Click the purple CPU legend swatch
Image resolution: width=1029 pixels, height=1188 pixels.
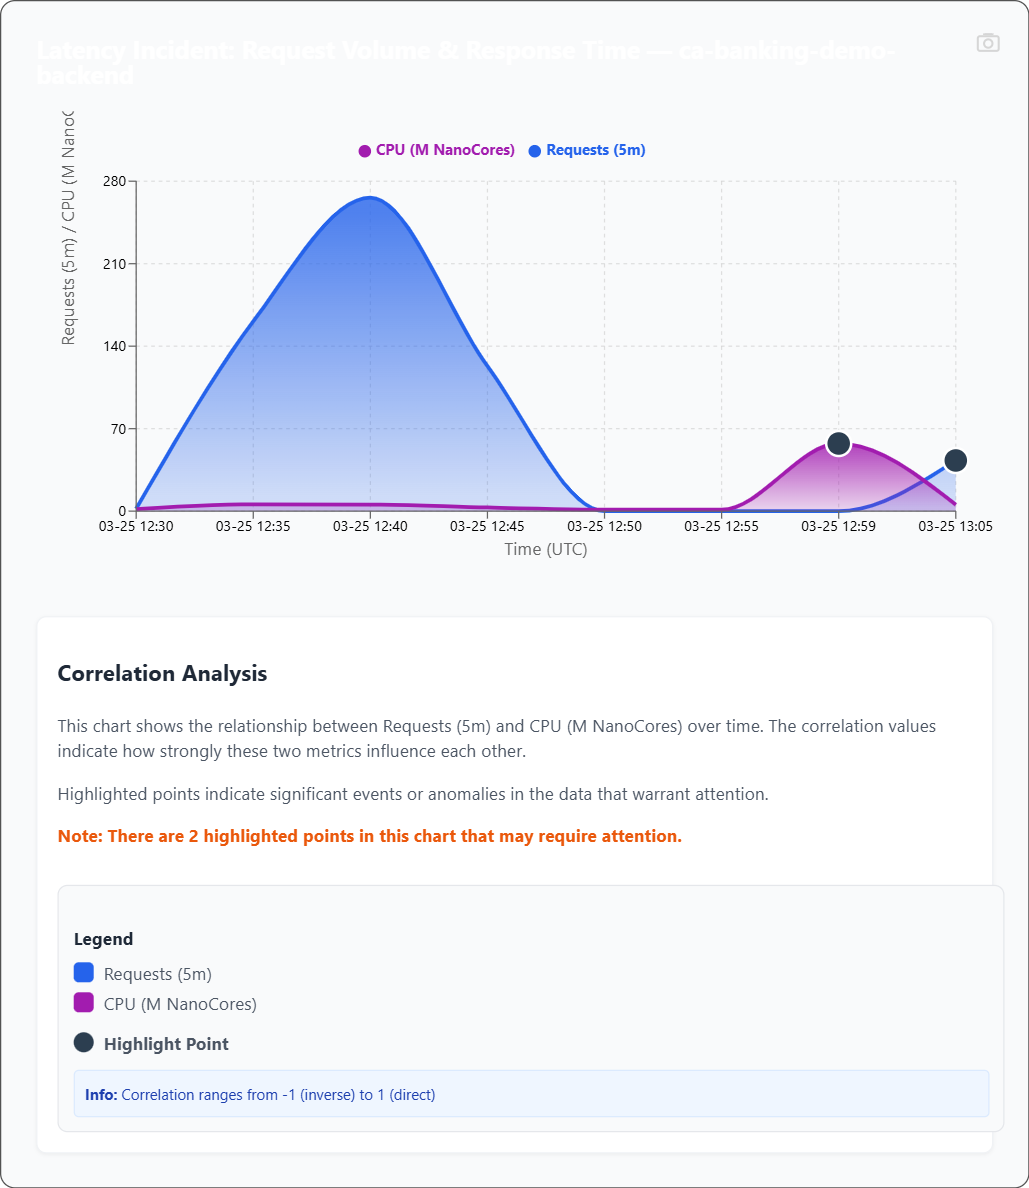click(x=84, y=1003)
